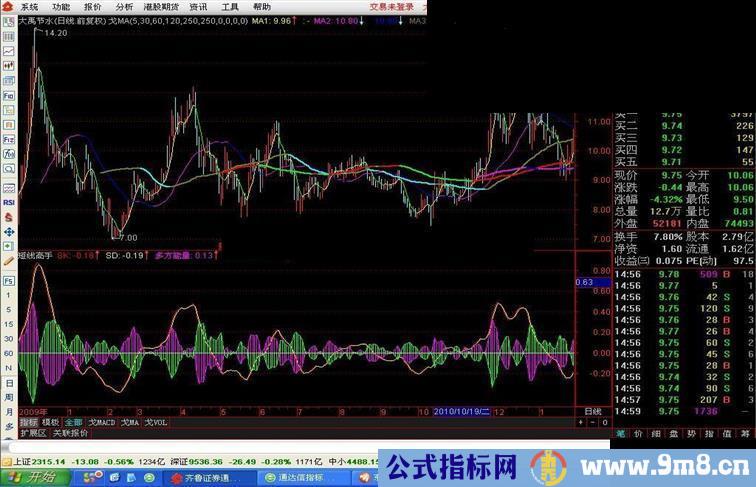Switch to the 戈MACD indicator tab
Screen dimensions: 756x487
102,423
